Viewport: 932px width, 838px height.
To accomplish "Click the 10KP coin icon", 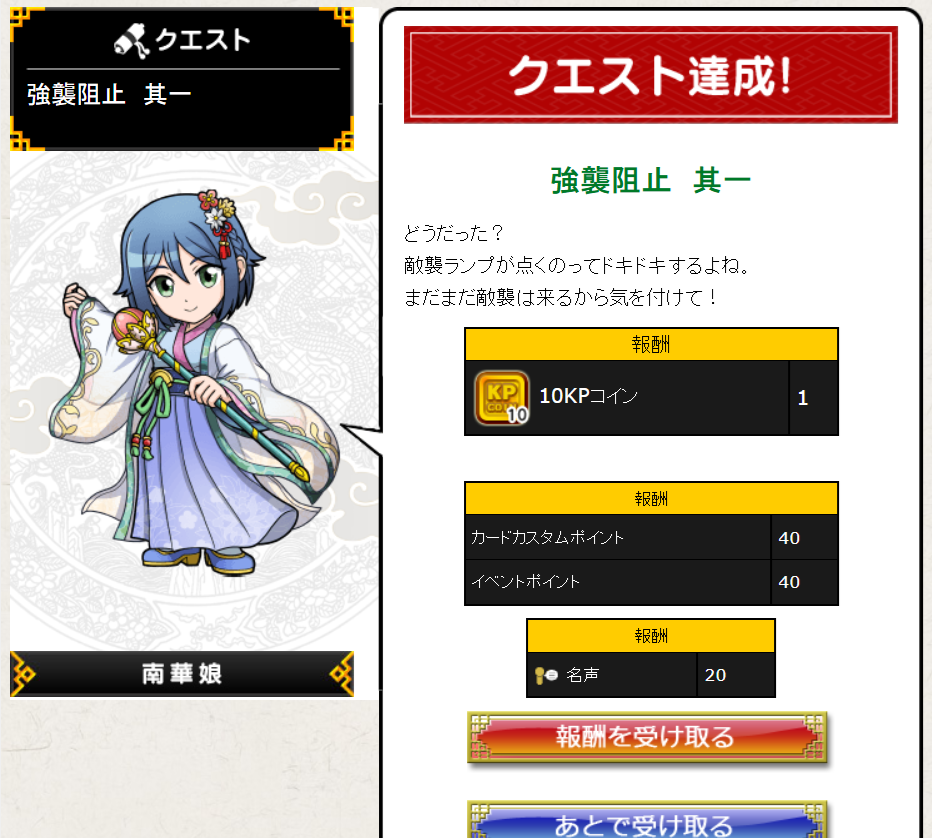I will pyautogui.click(x=502, y=398).
